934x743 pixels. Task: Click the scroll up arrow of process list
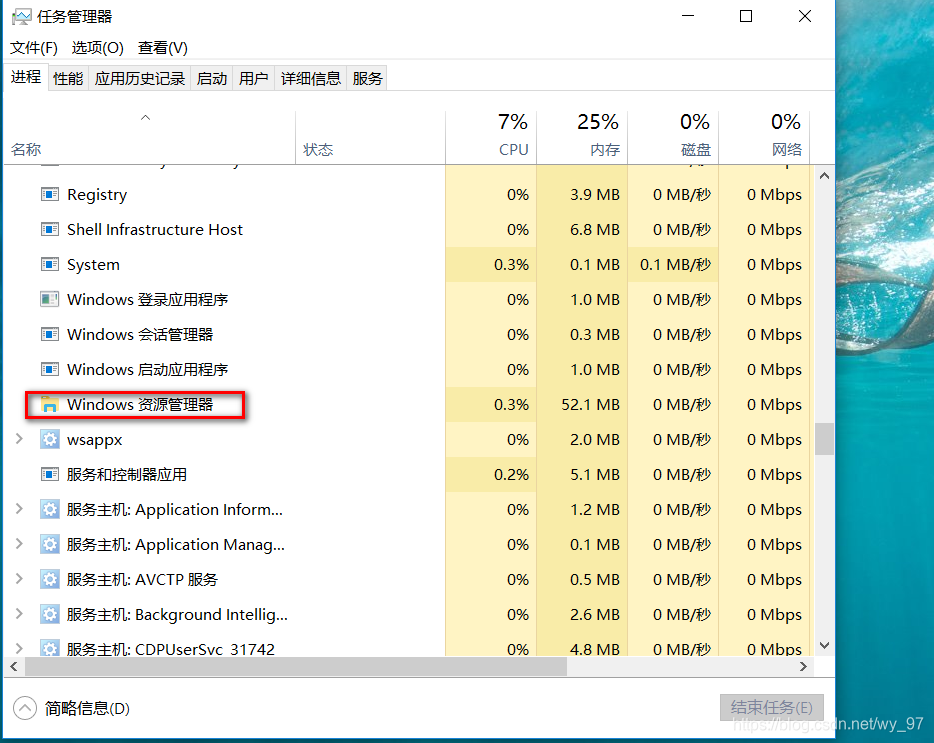click(824, 176)
